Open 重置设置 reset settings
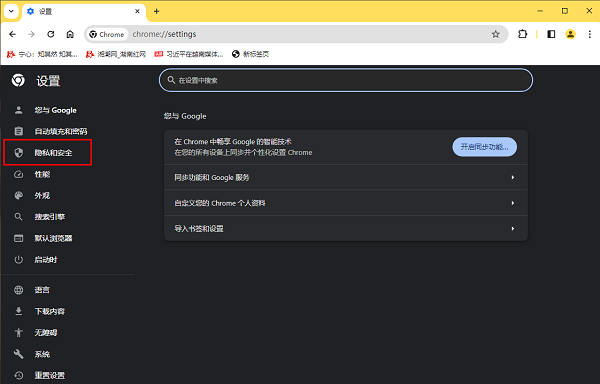The width and height of the screenshot is (600, 384). 50,375
